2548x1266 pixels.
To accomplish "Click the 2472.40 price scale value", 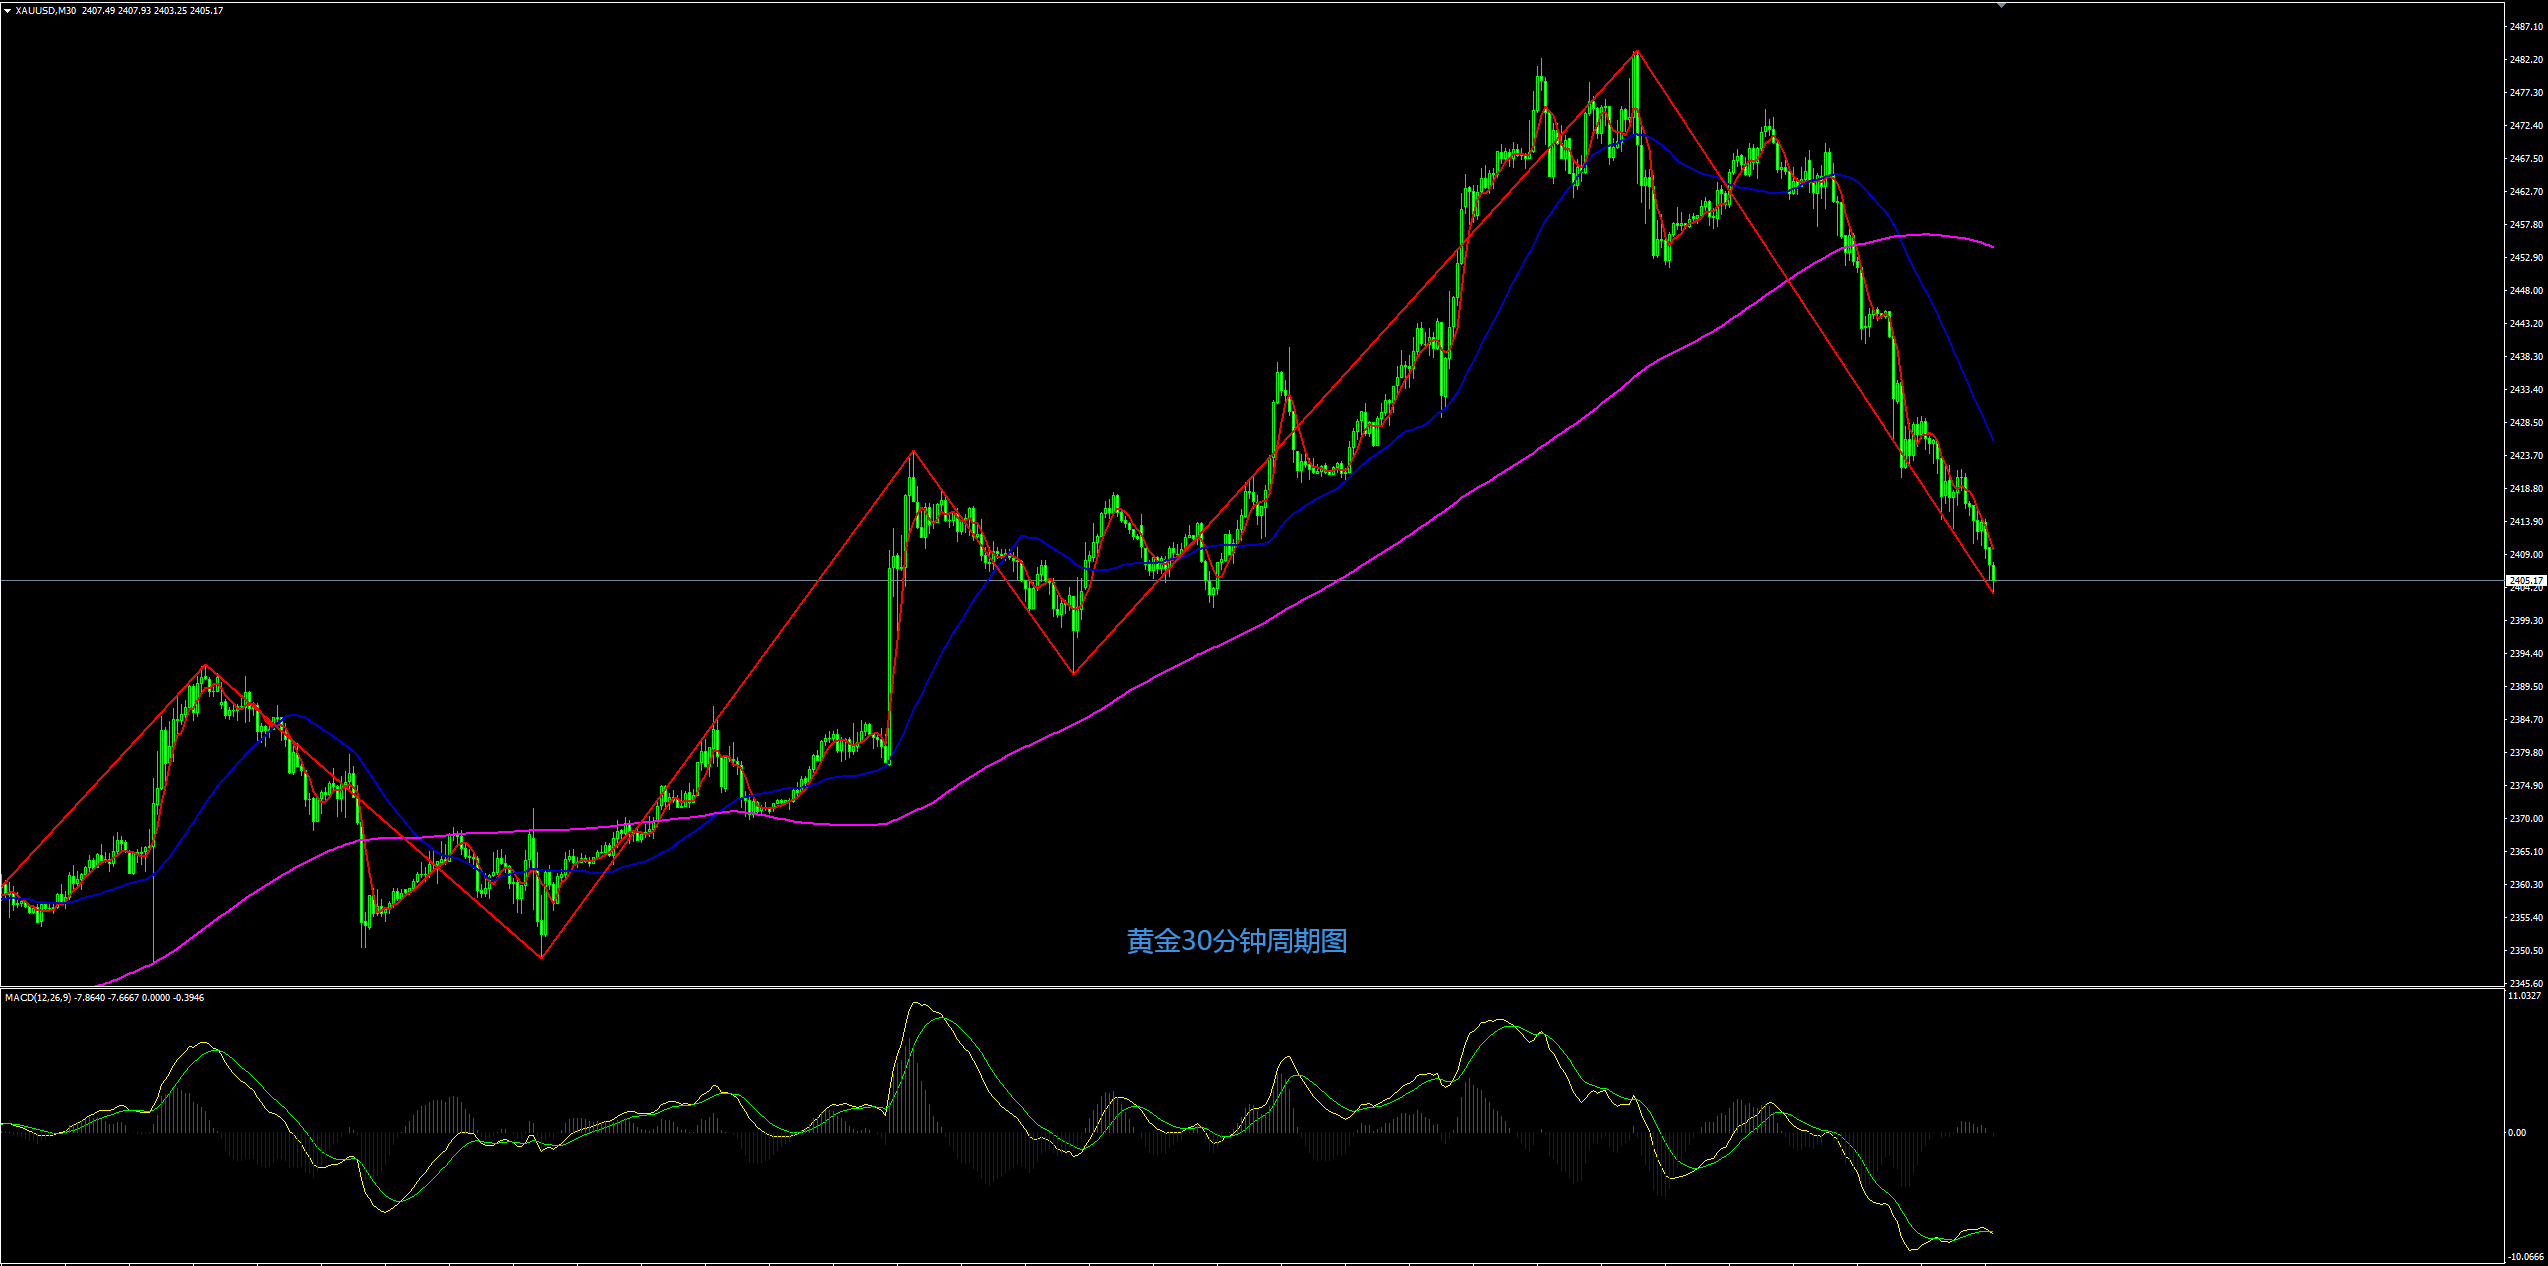I will click(2526, 126).
